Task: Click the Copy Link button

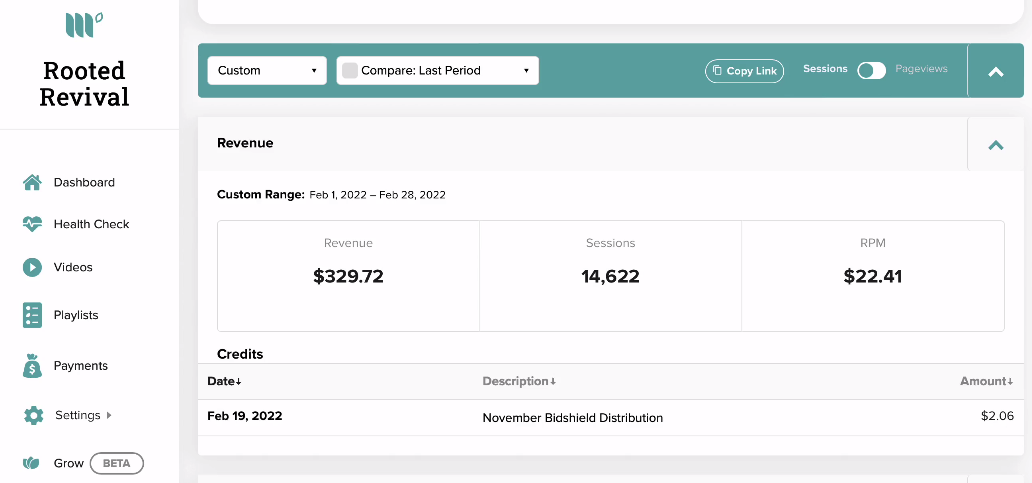Action: [x=744, y=71]
